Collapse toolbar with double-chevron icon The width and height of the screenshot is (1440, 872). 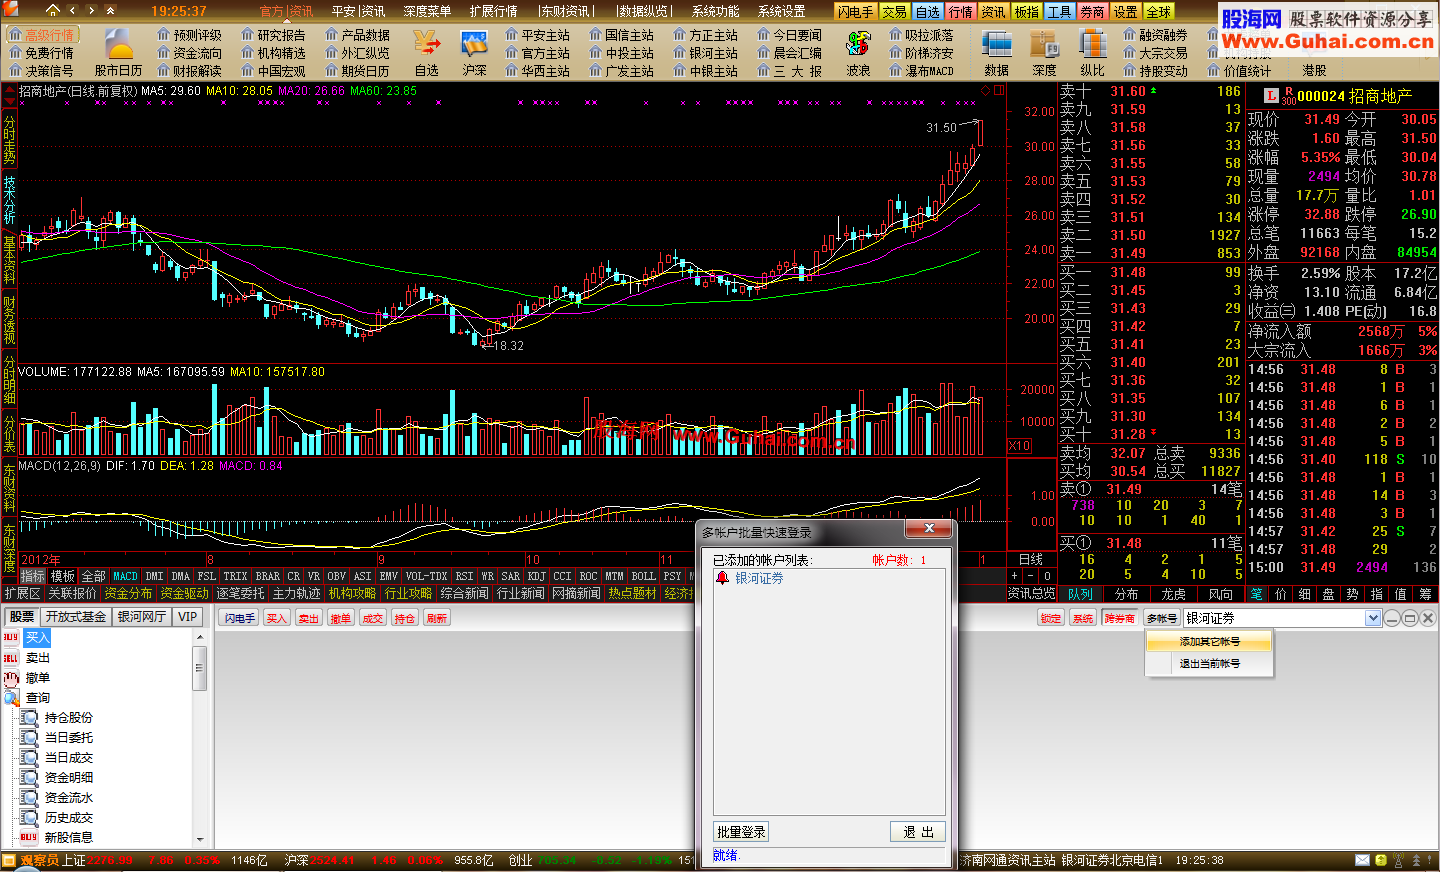(x=111, y=10)
